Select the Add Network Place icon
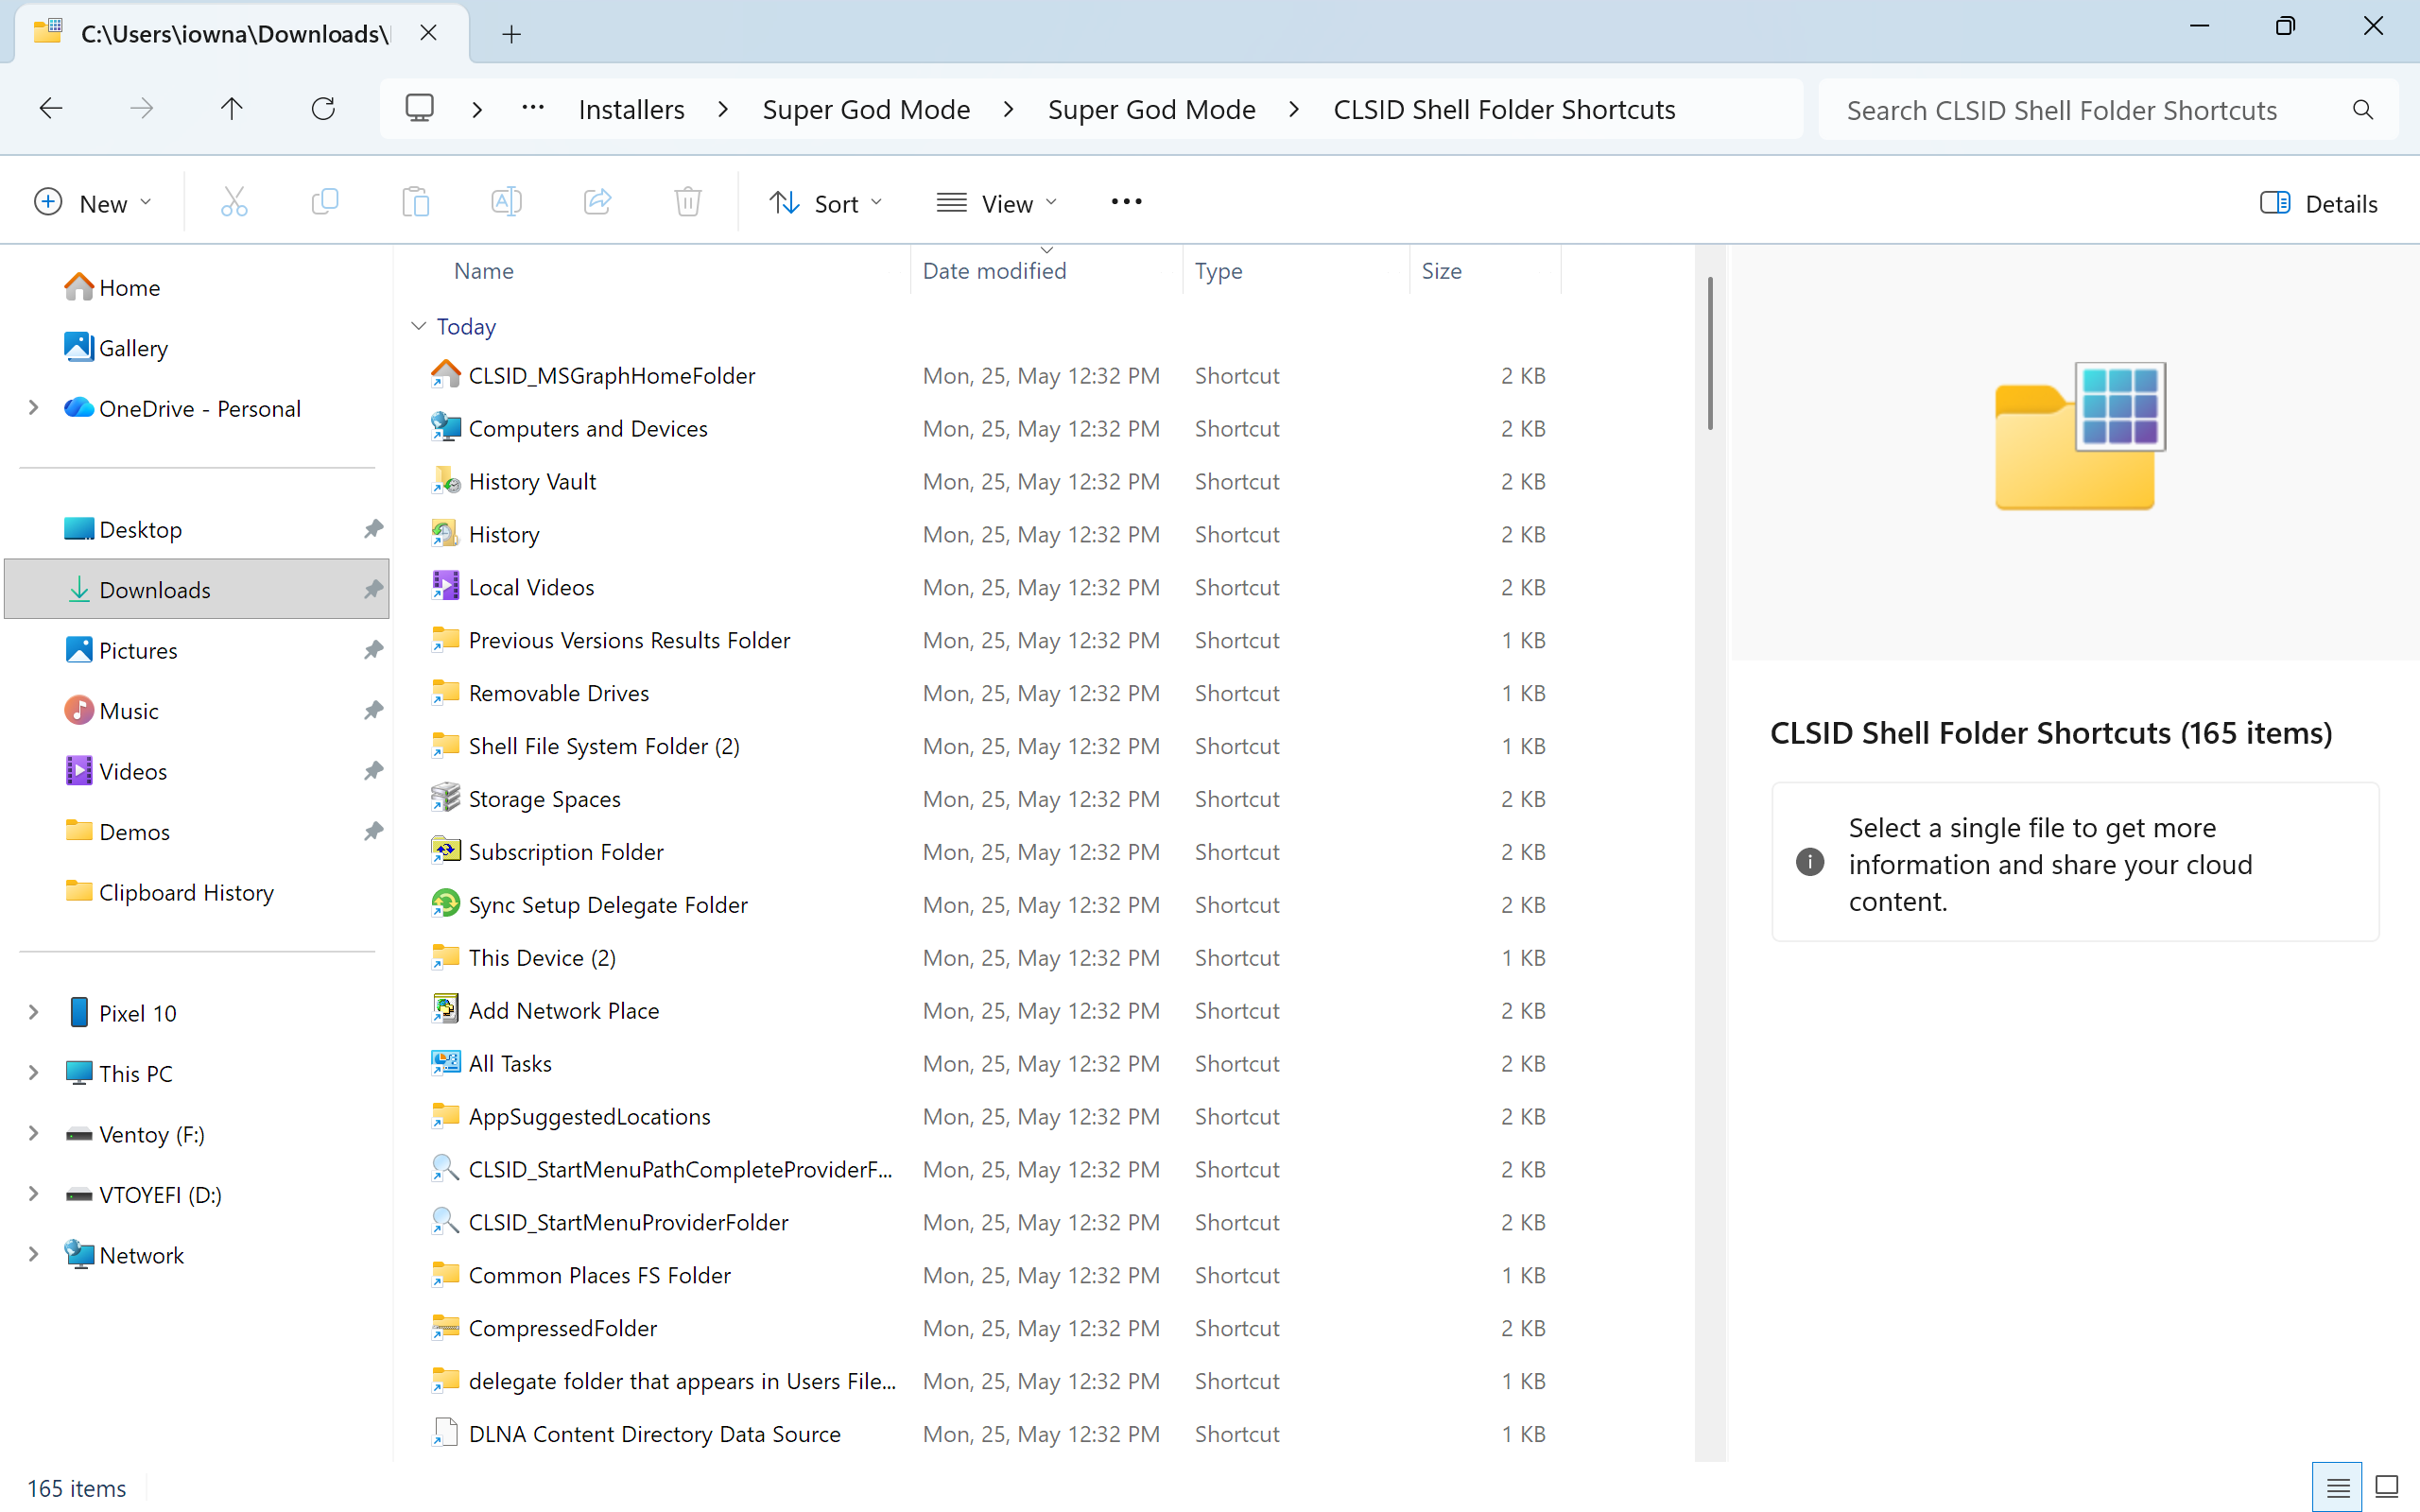2420x1512 pixels. pos(445,1010)
